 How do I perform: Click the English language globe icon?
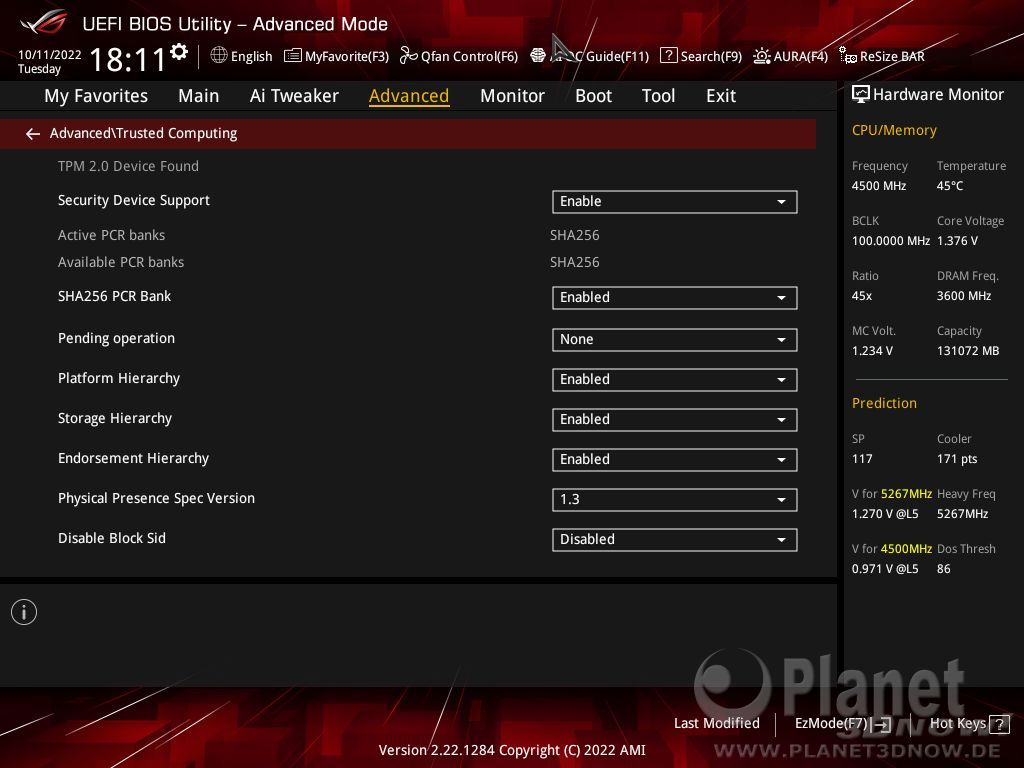(219, 56)
